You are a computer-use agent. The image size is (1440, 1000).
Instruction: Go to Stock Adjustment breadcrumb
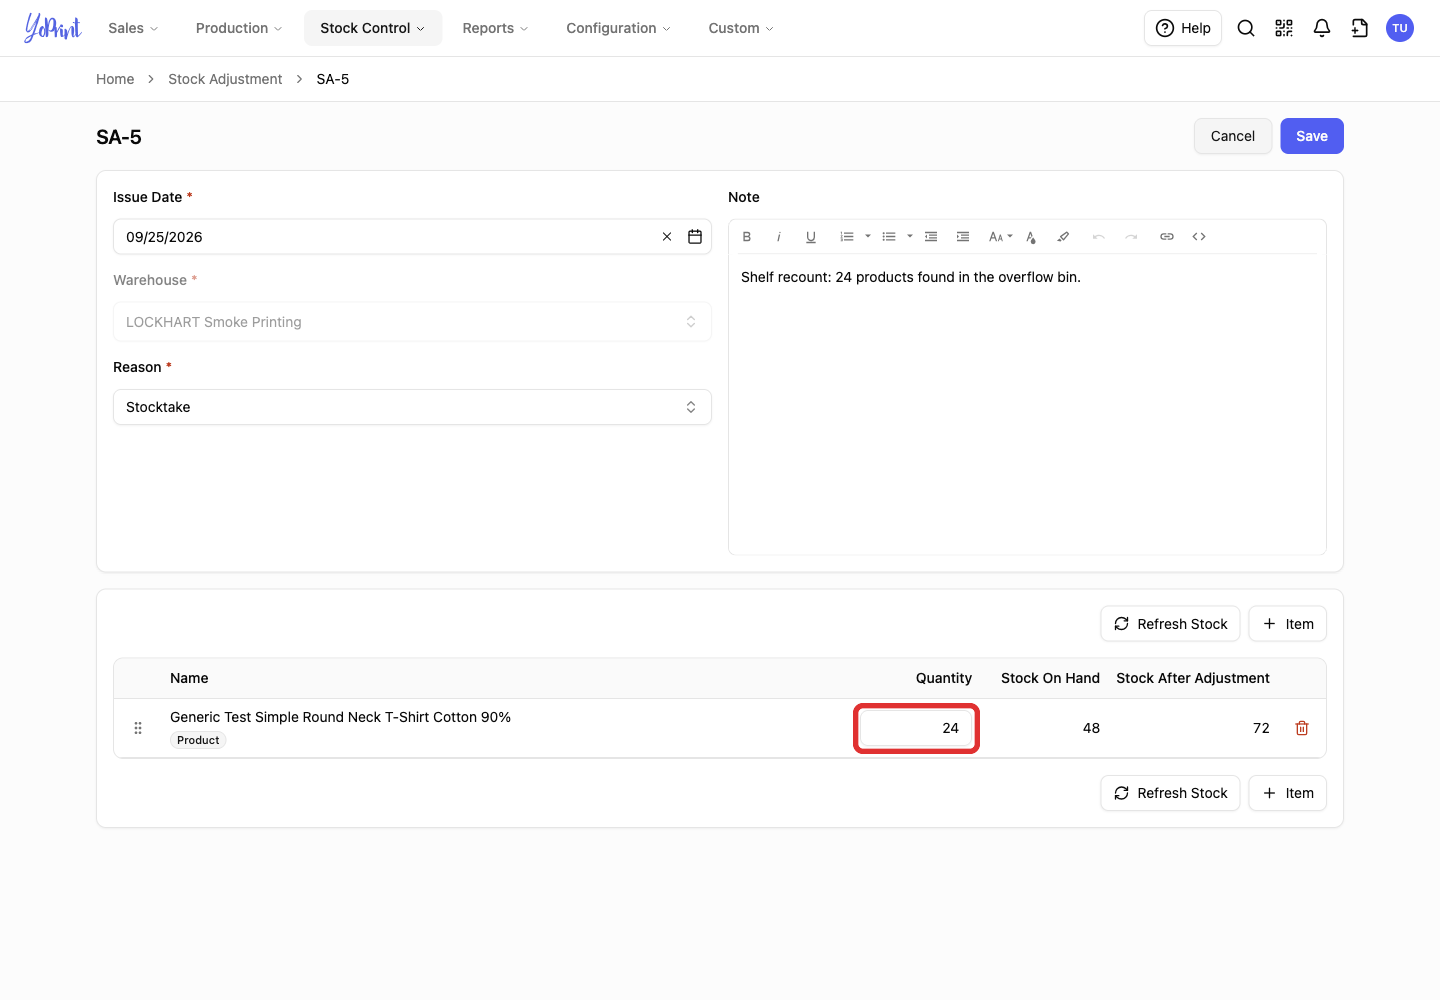(x=225, y=79)
